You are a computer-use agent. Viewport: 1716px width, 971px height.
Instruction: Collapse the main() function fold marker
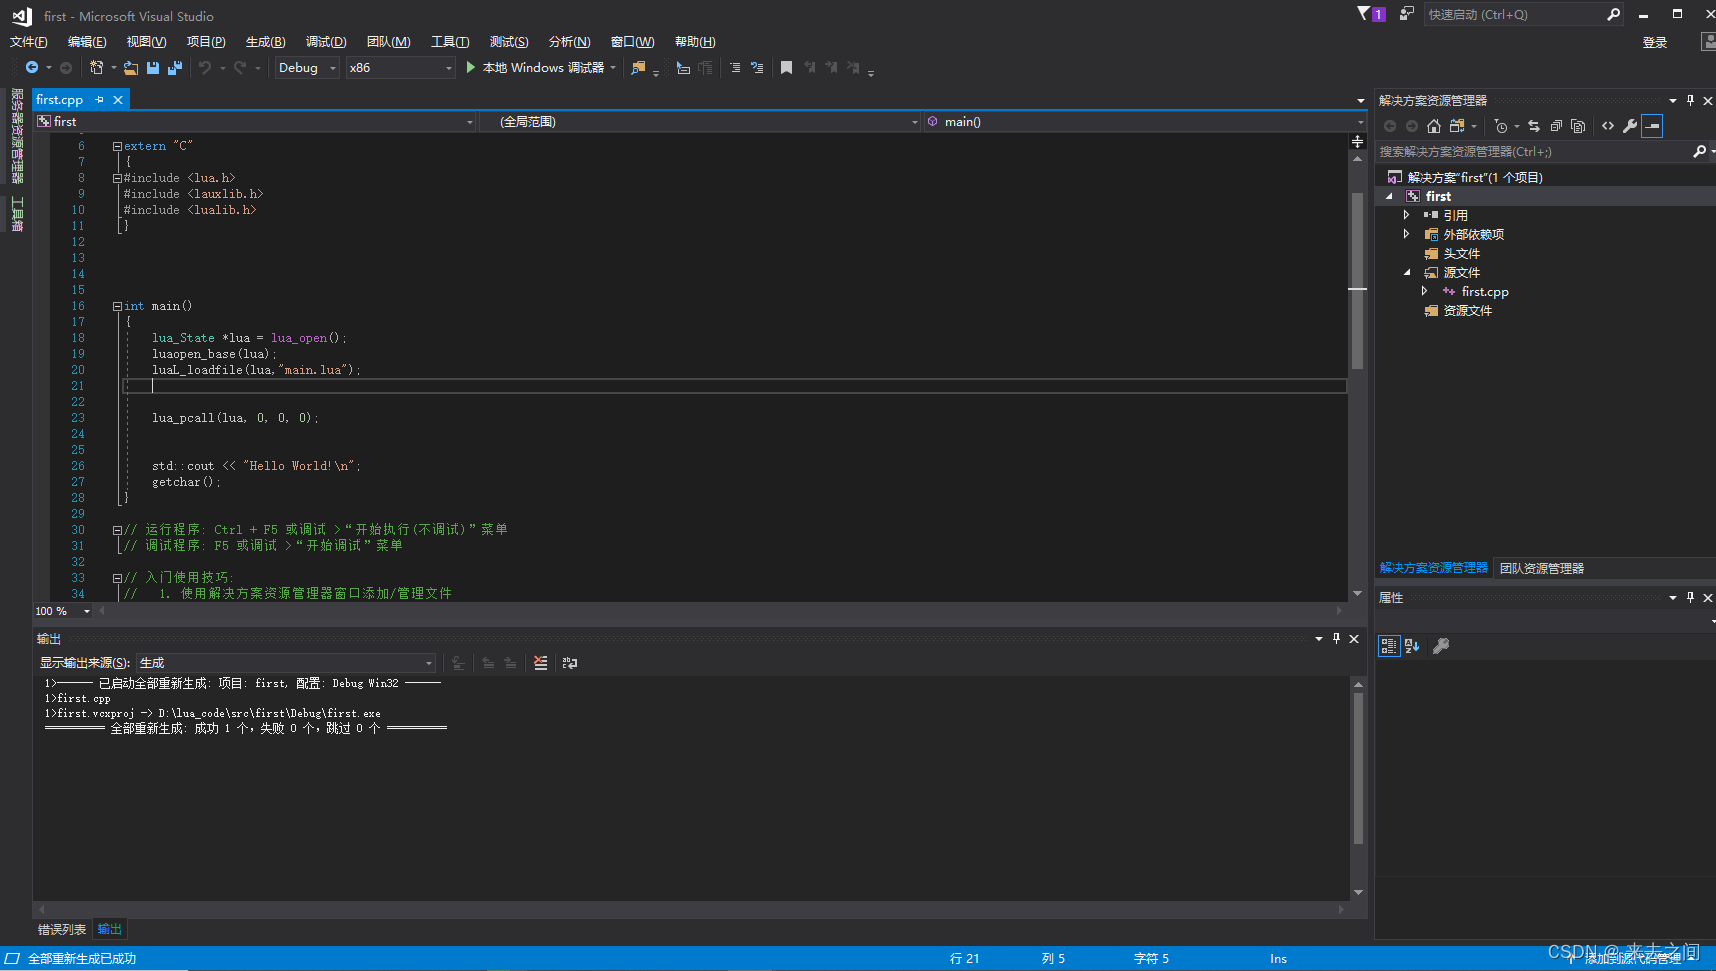(x=117, y=306)
